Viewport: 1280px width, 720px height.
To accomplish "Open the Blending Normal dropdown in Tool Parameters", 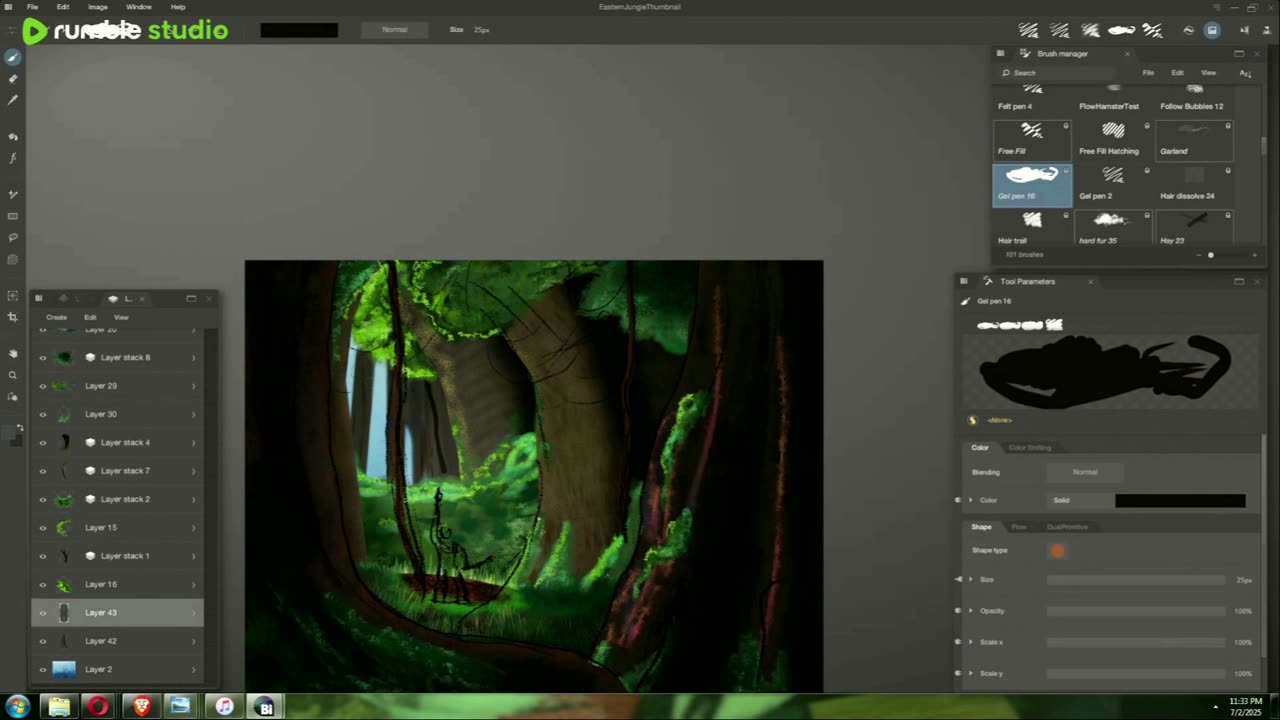I will point(1085,472).
